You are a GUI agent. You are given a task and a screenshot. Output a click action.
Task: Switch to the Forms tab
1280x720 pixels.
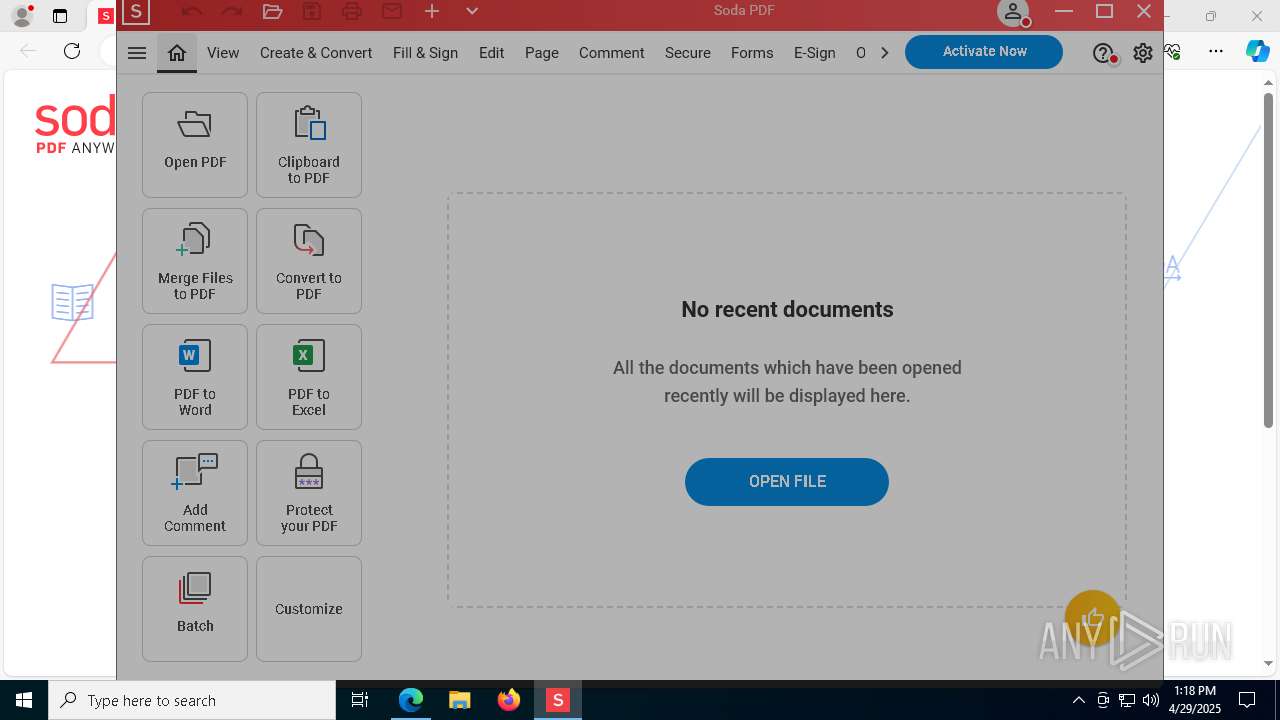click(x=752, y=53)
